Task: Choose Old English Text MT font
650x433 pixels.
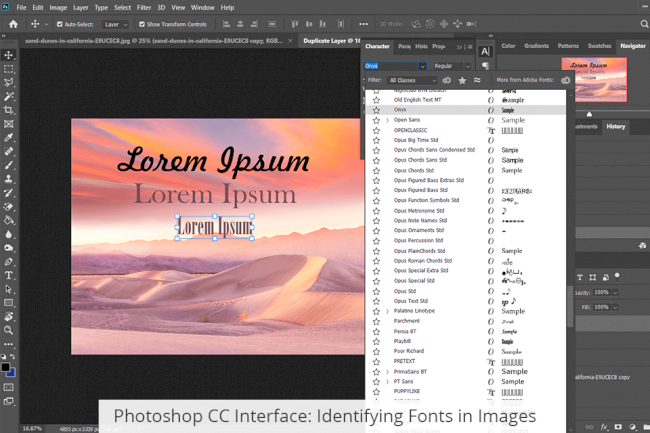Action: click(417, 100)
